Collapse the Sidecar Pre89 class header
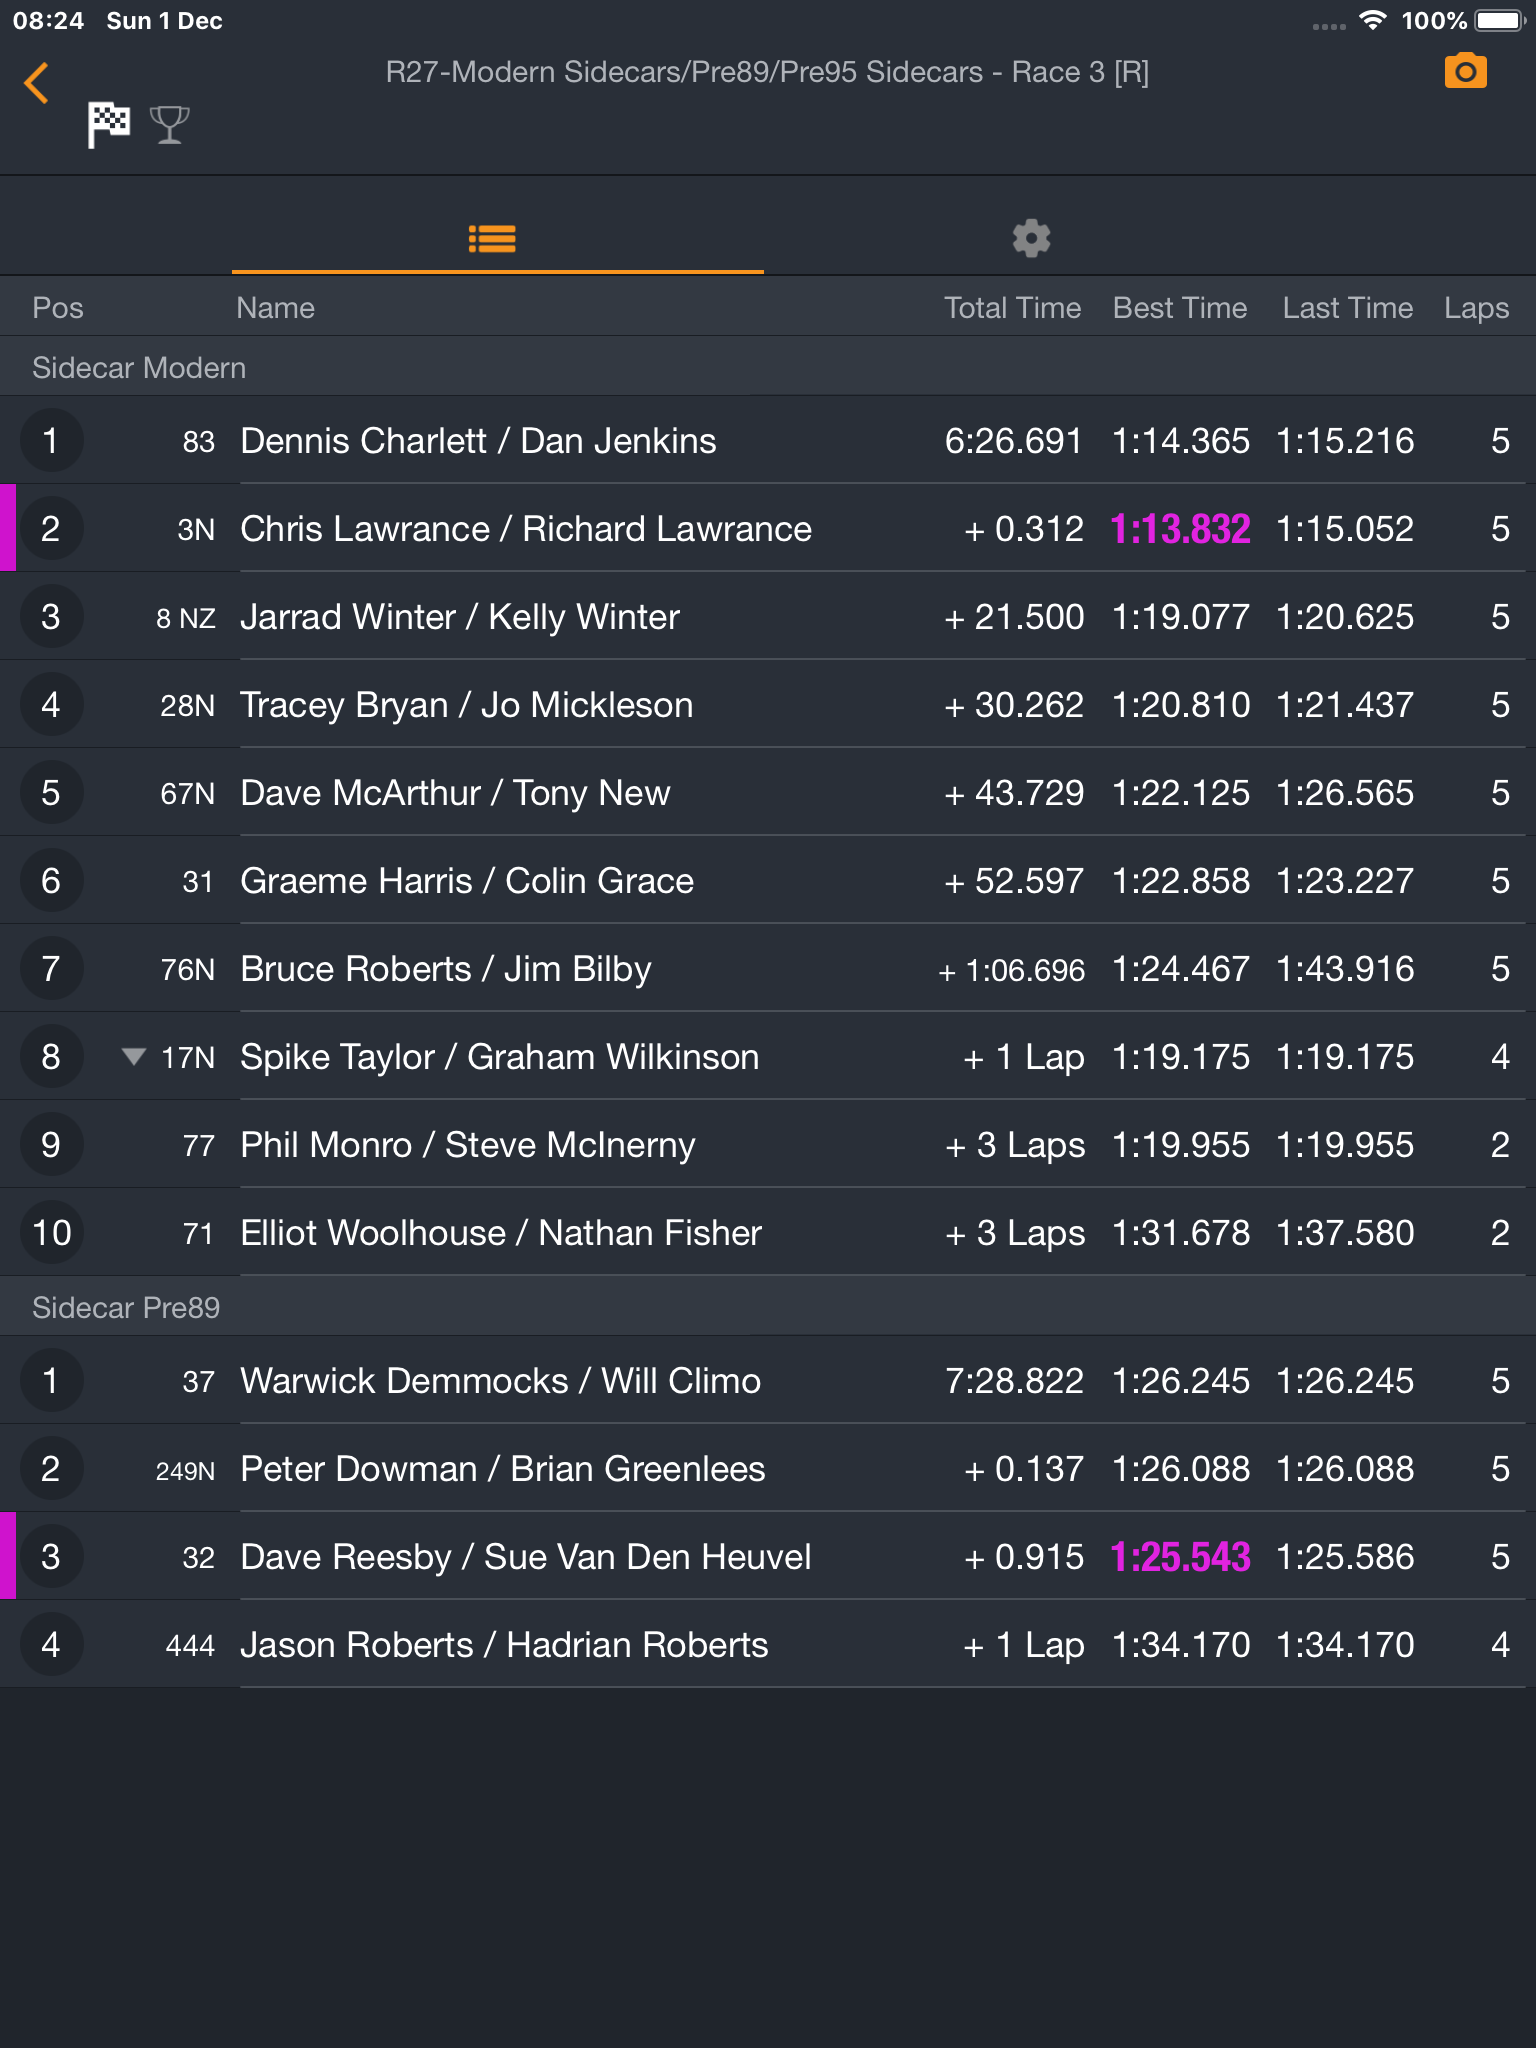 (768, 1307)
